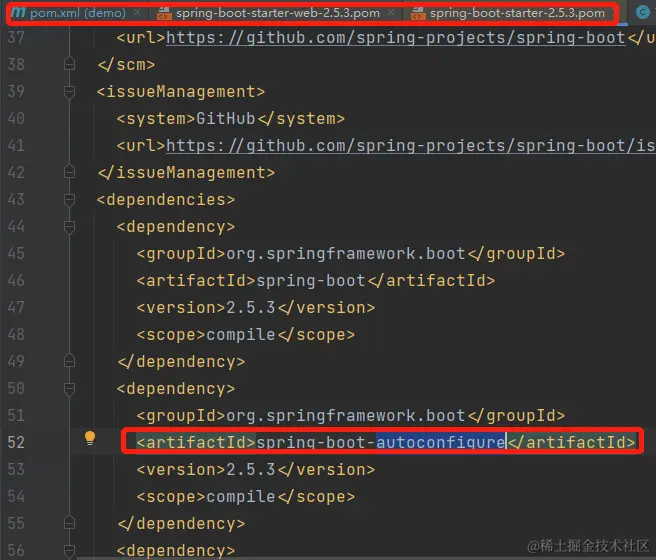Click line number 40 in gutter
Image resolution: width=656 pixels, height=560 pixels.
(x=16, y=118)
